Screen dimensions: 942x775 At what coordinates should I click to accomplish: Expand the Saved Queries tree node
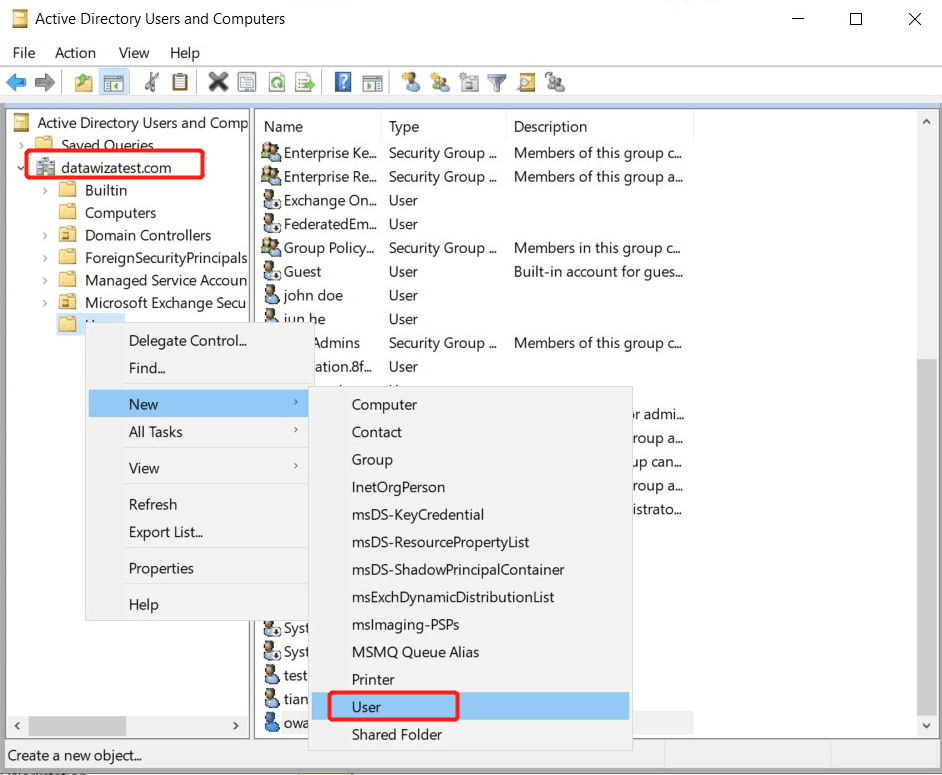pyautogui.click(x=21, y=145)
